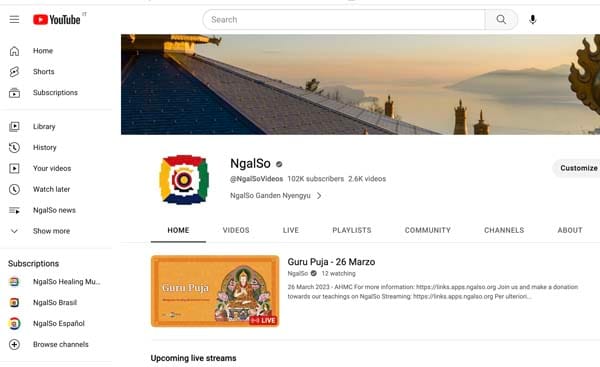
Task: Click the Subscriptions icon
Action: tap(14, 93)
